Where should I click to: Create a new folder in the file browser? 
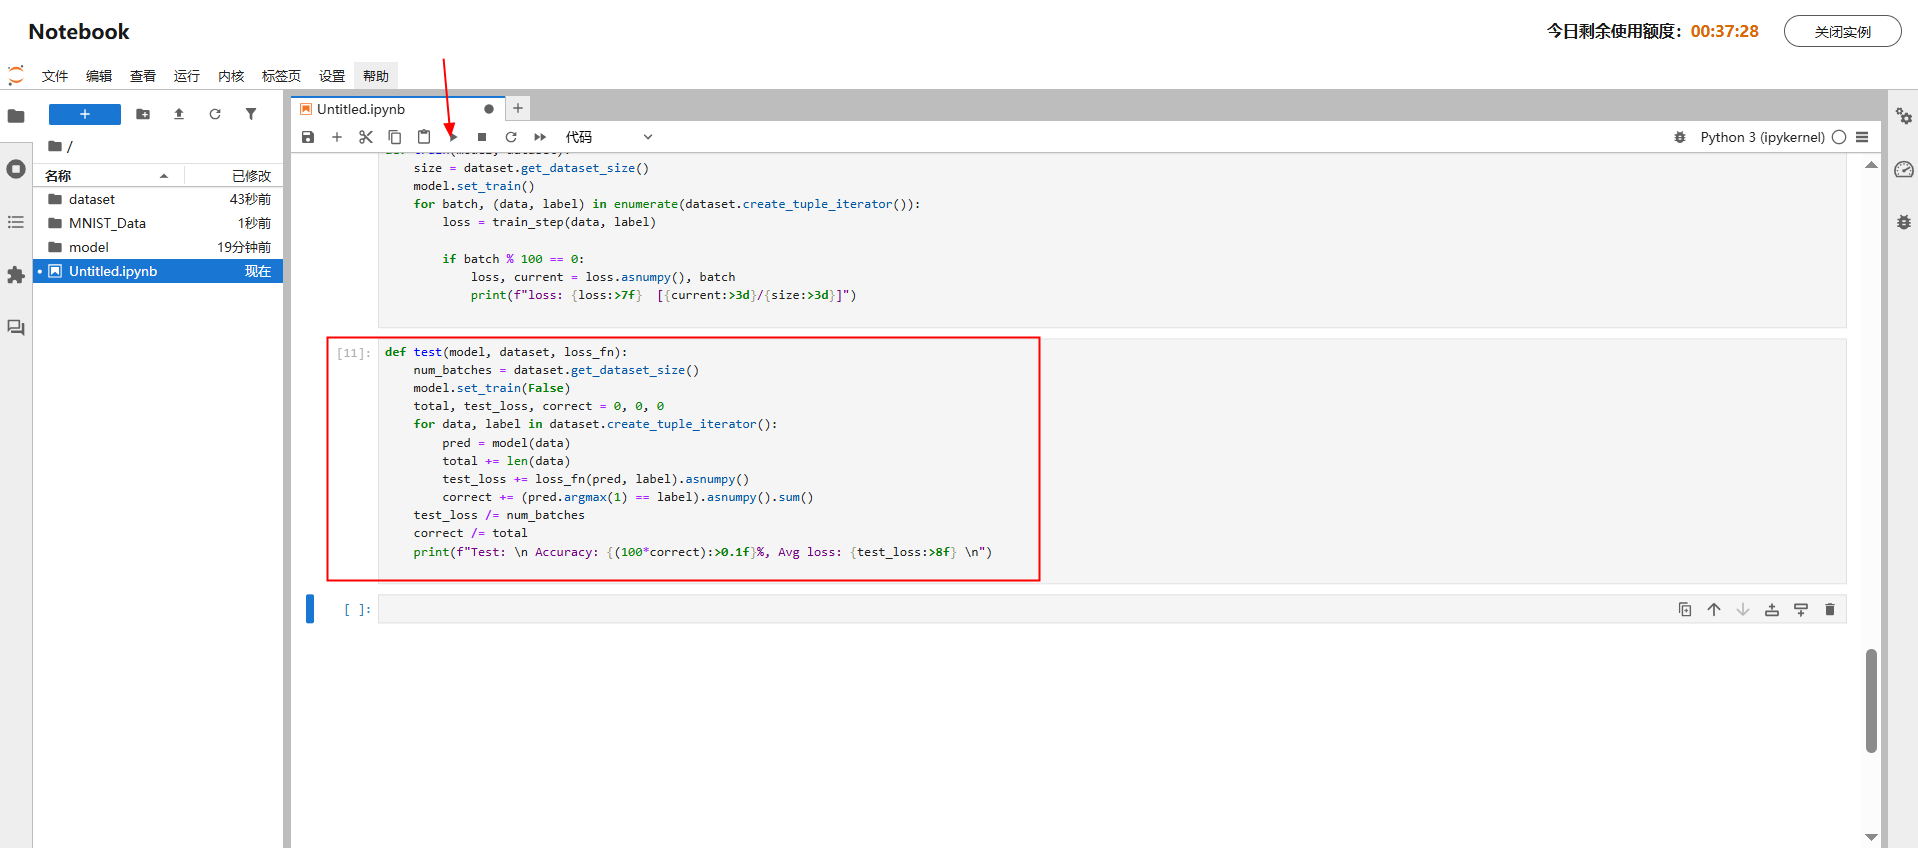[x=143, y=114]
